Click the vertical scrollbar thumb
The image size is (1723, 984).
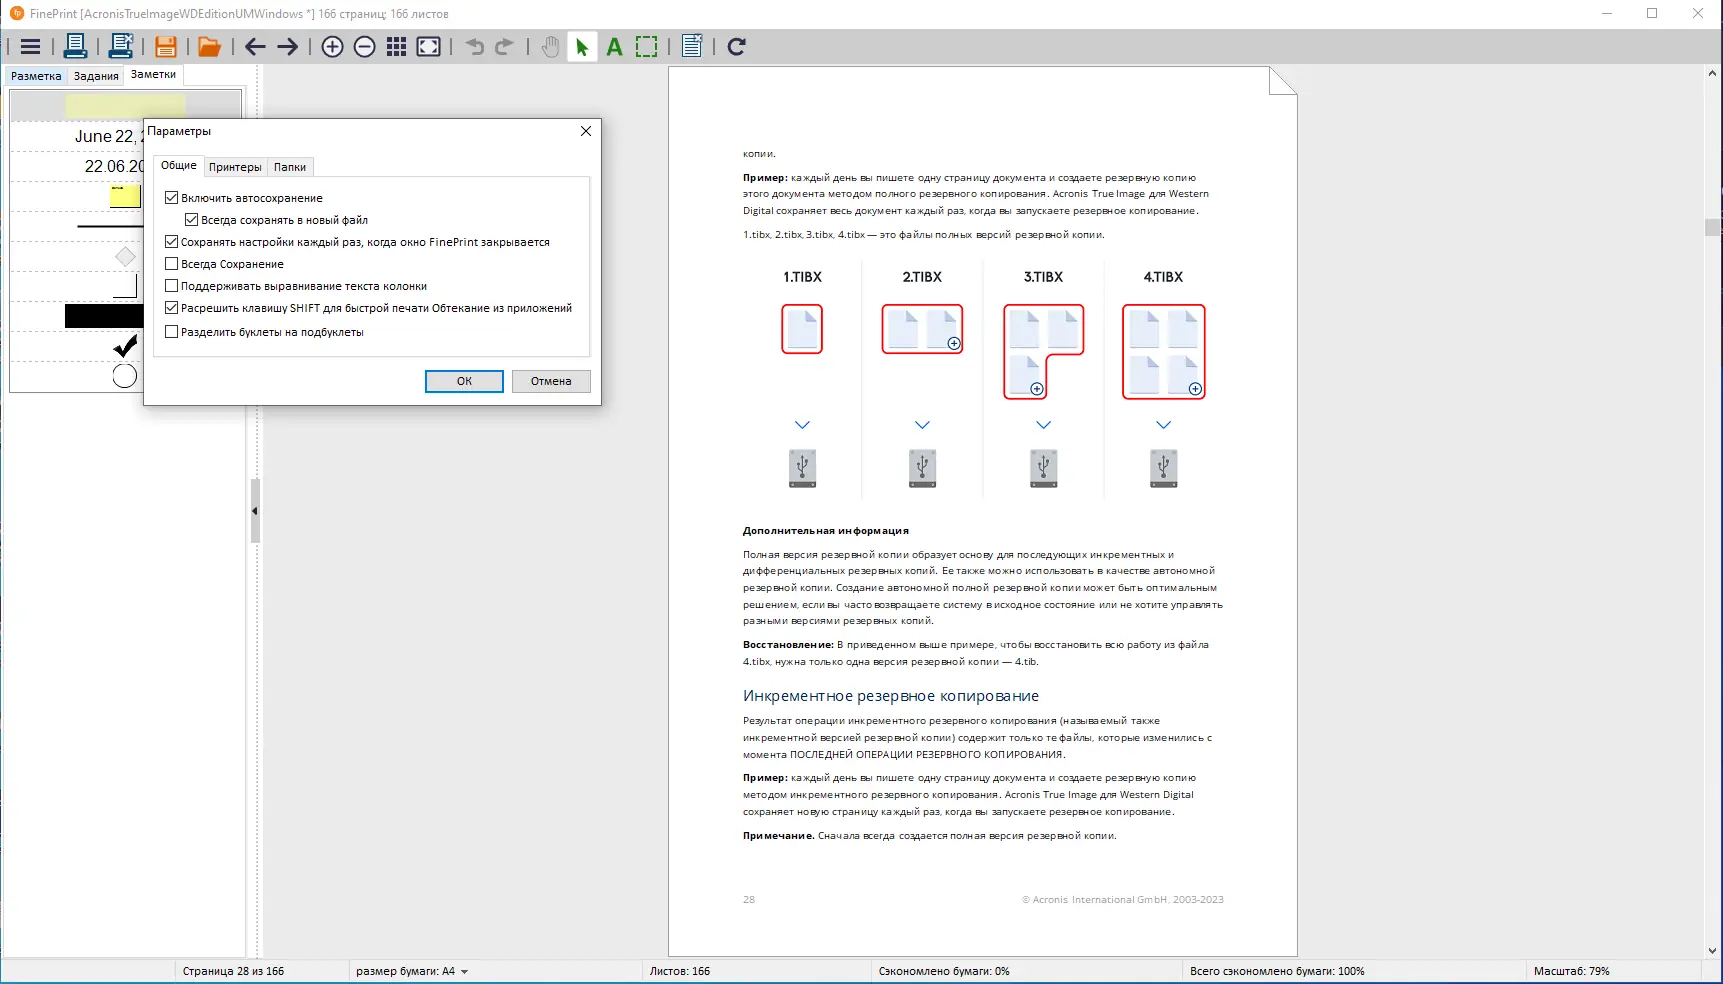coord(1712,228)
